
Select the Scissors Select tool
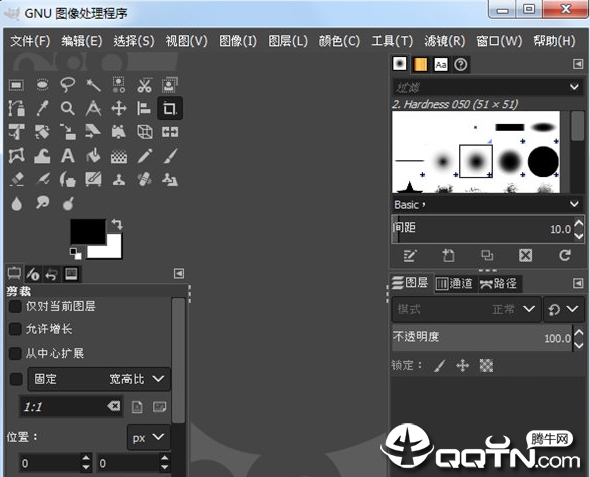pos(144,85)
